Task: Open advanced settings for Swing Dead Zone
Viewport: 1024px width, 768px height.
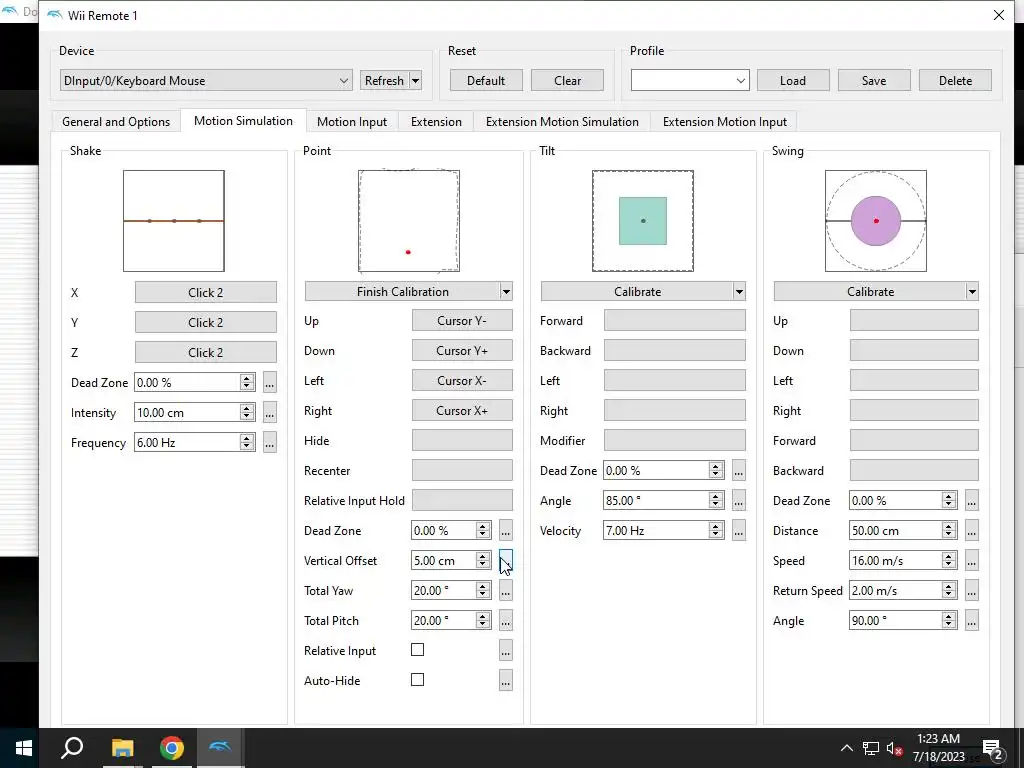Action: pyautogui.click(x=972, y=501)
